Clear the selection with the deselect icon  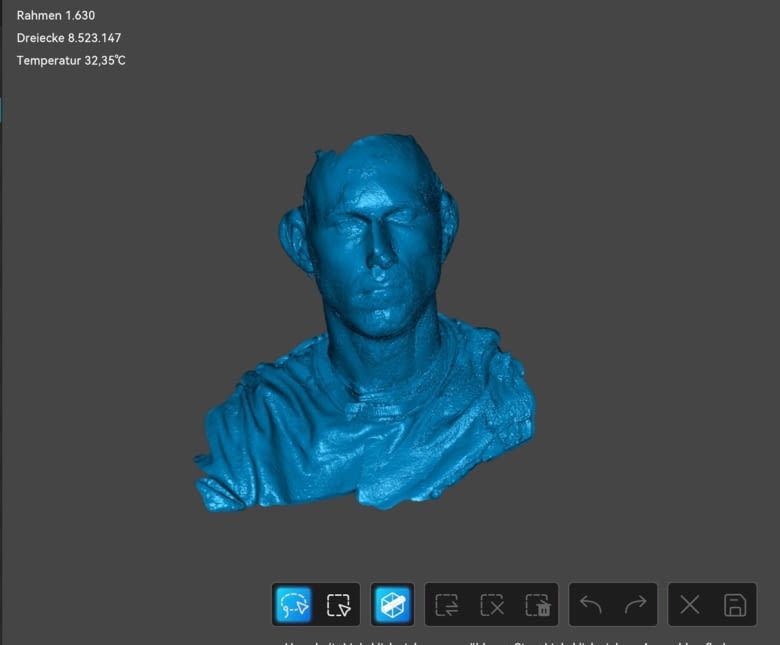point(492,605)
